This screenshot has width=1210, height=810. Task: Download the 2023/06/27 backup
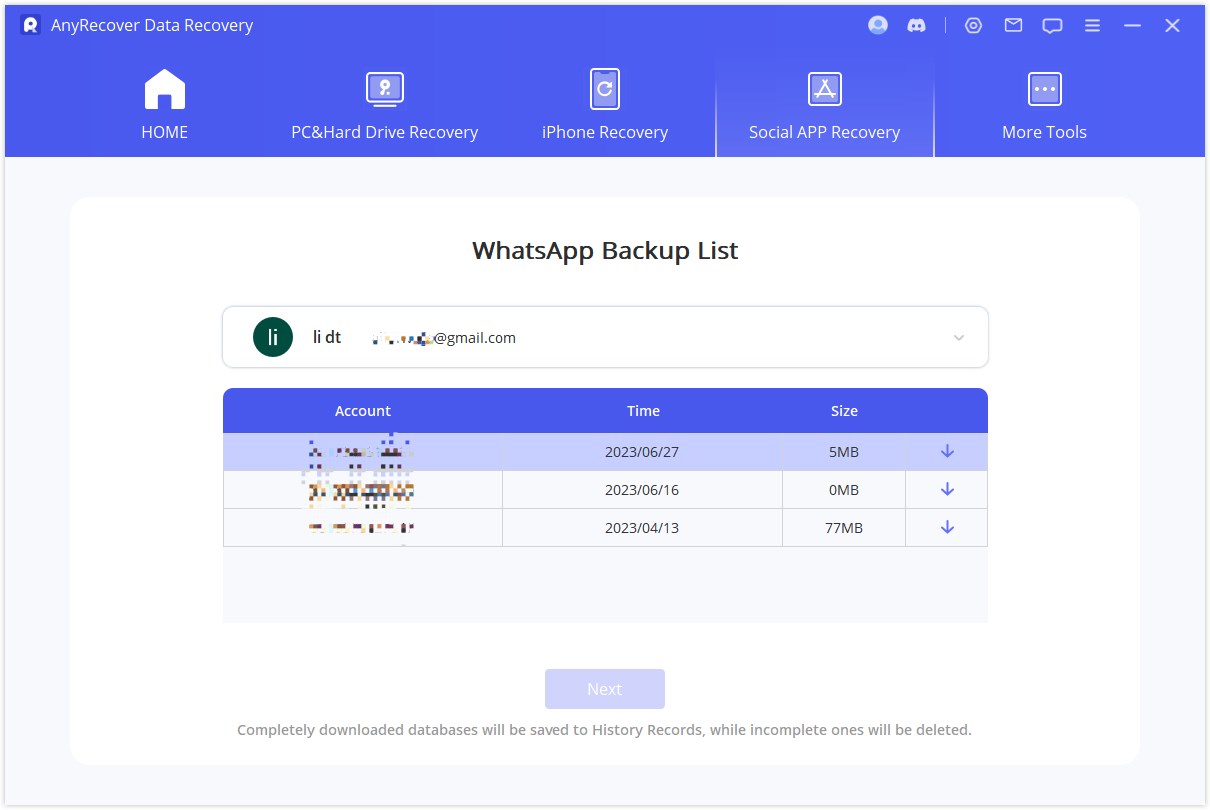pos(945,451)
